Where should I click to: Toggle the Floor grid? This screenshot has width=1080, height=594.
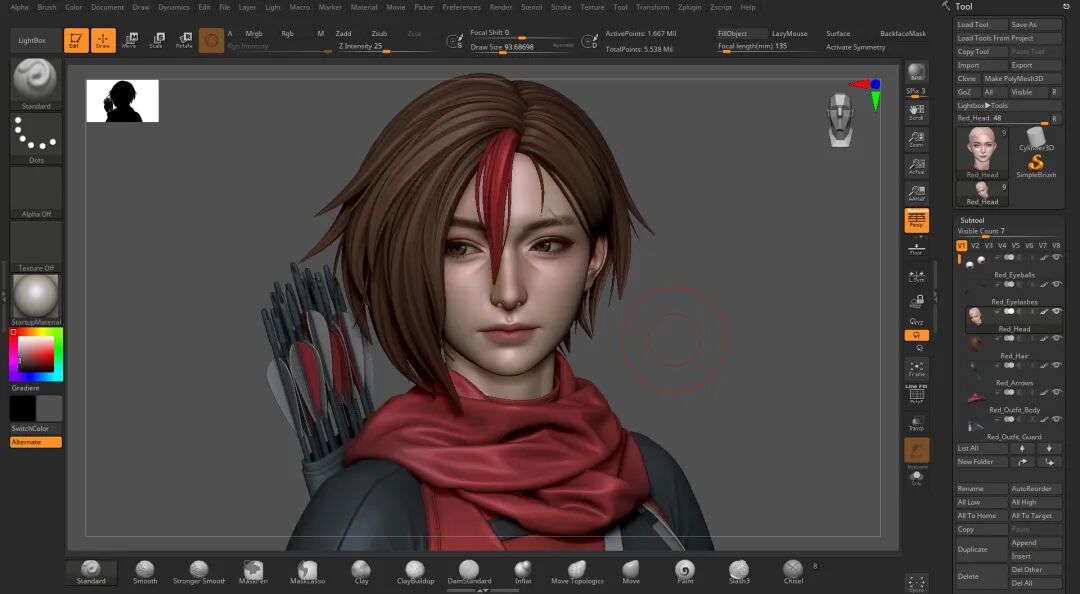[916, 248]
